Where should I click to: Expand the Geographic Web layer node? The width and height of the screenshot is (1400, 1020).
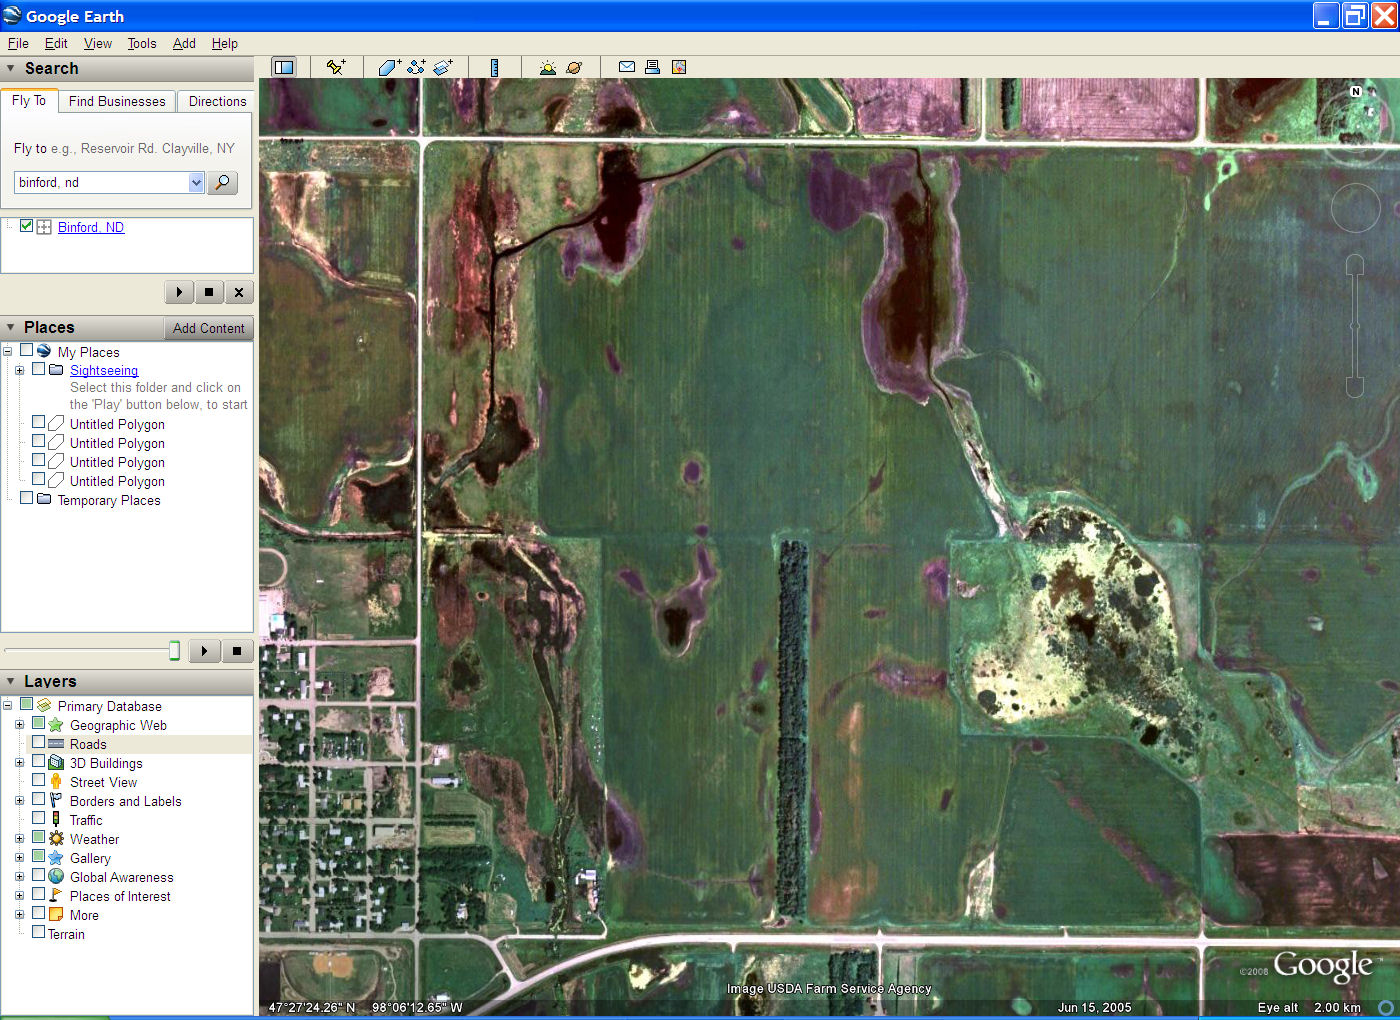click(19, 725)
